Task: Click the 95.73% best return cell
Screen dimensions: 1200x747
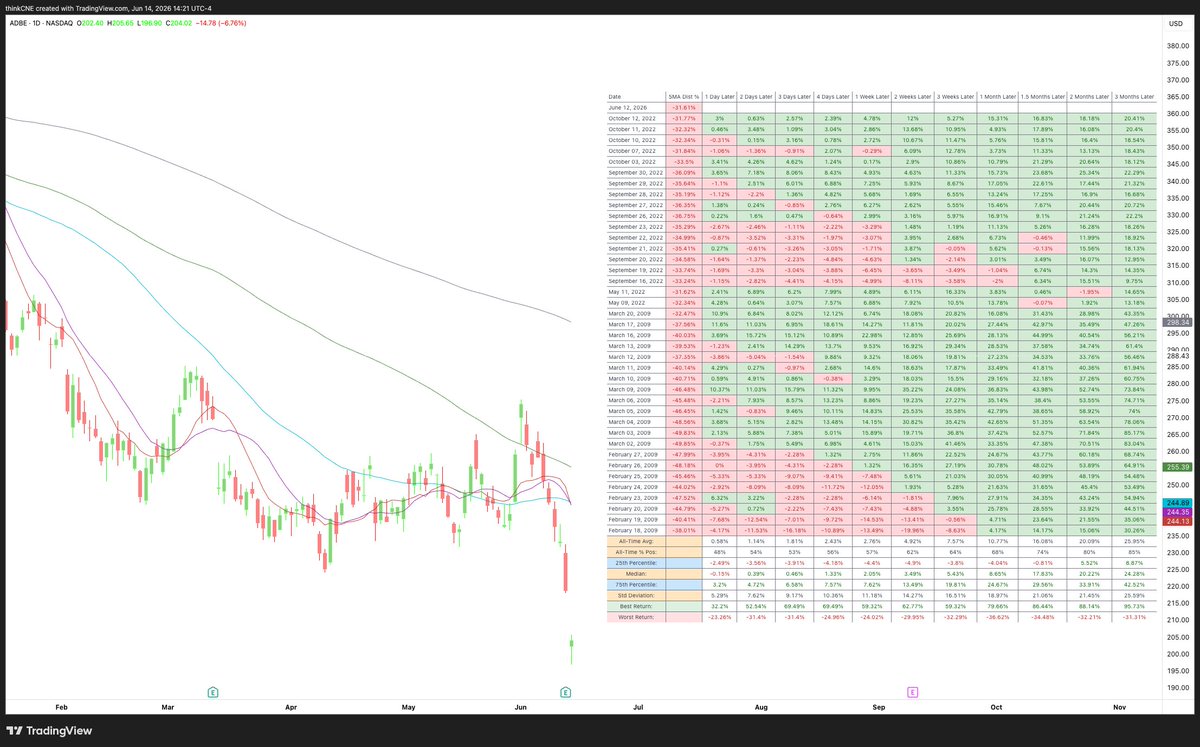Action: click(1134, 606)
